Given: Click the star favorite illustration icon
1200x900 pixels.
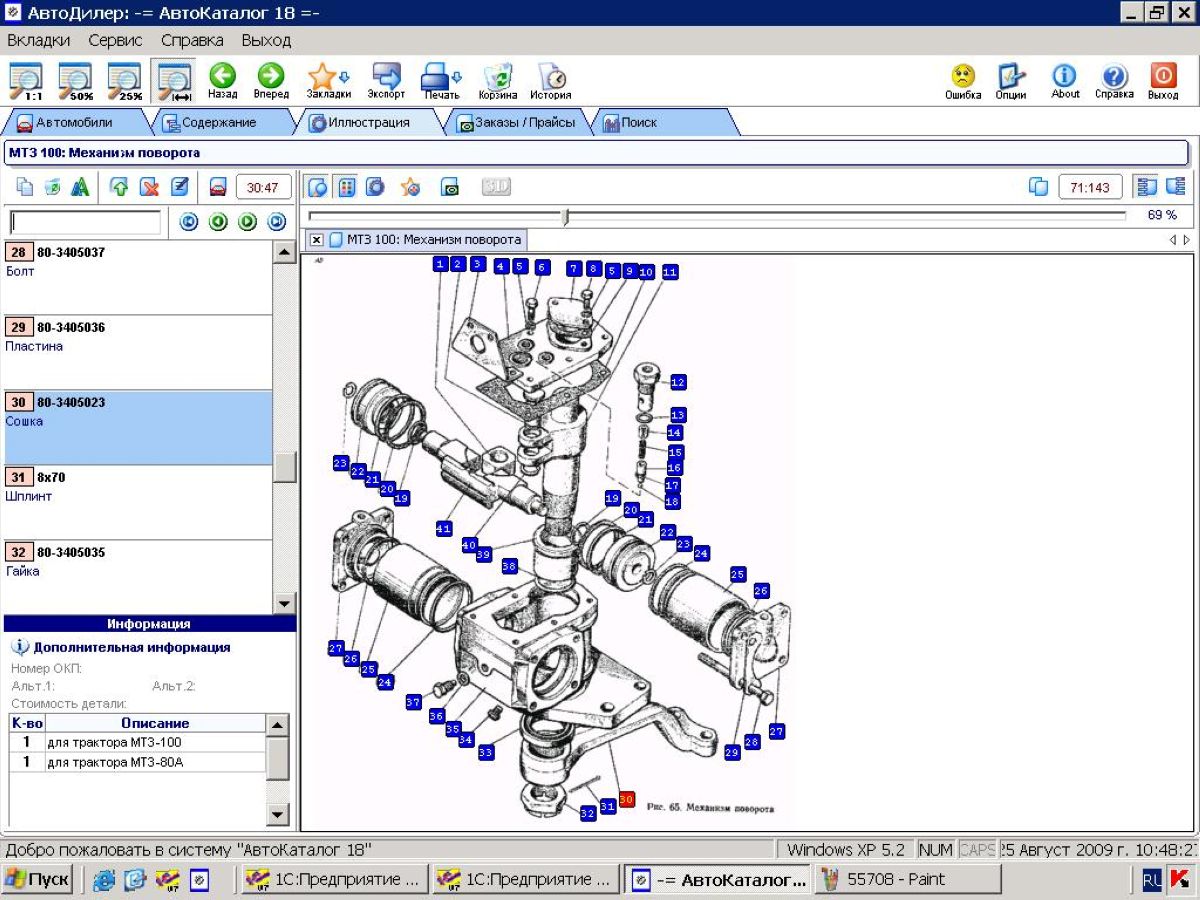Looking at the screenshot, I should pyautogui.click(x=410, y=187).
